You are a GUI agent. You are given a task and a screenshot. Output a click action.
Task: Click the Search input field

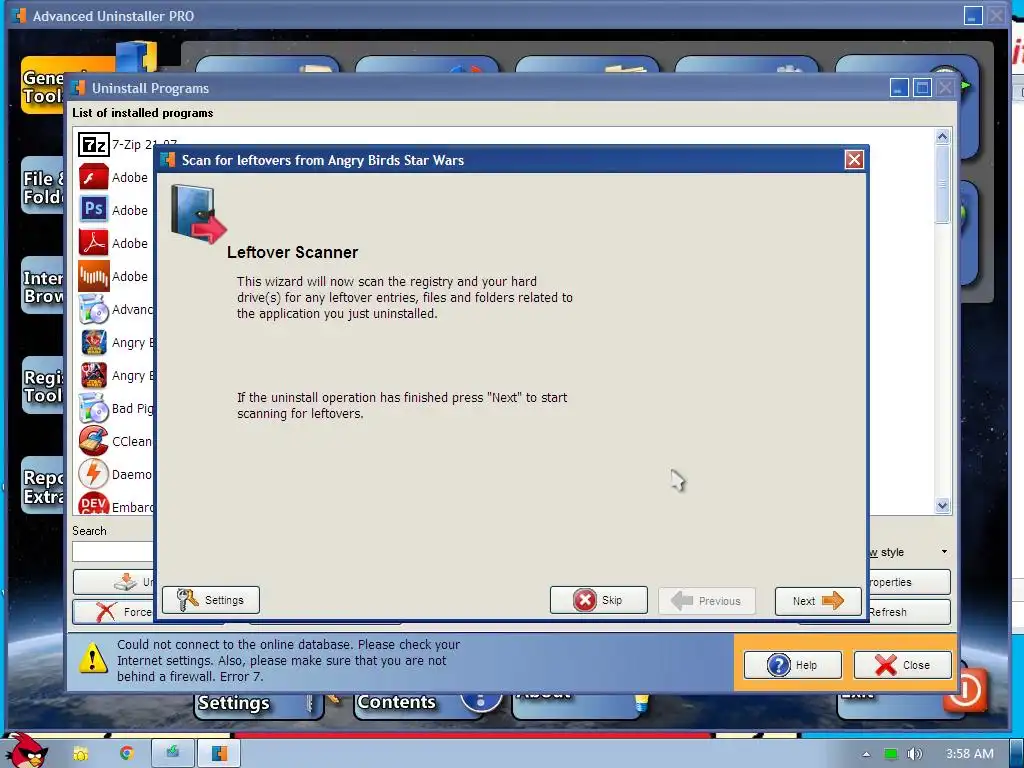point(112,551)
